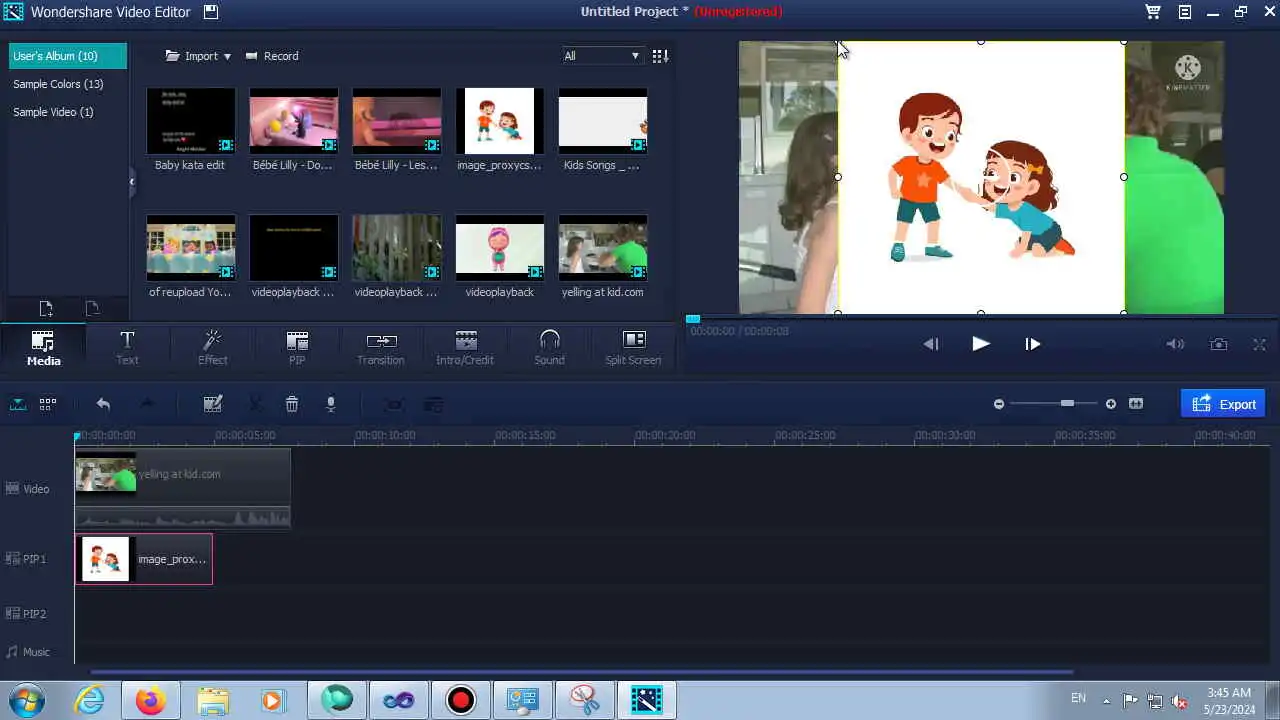Click the timeline playhead marker
Screen dimensions: 1280x720
(77, 436)
